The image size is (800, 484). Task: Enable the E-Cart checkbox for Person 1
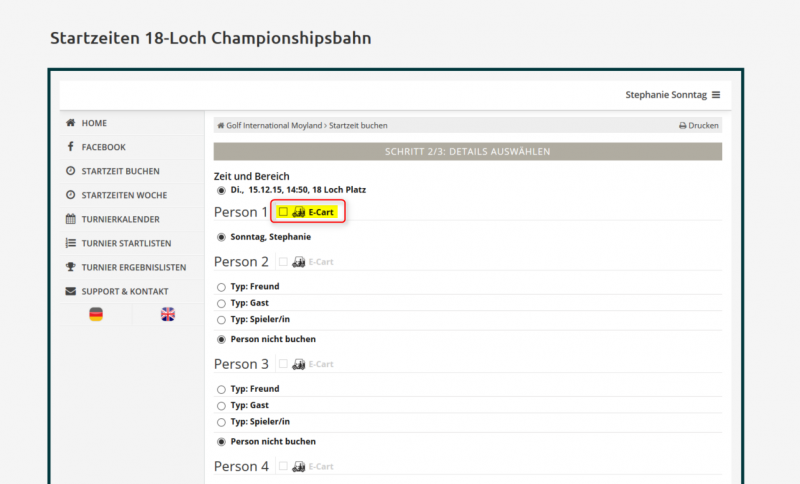coord(283,212)
